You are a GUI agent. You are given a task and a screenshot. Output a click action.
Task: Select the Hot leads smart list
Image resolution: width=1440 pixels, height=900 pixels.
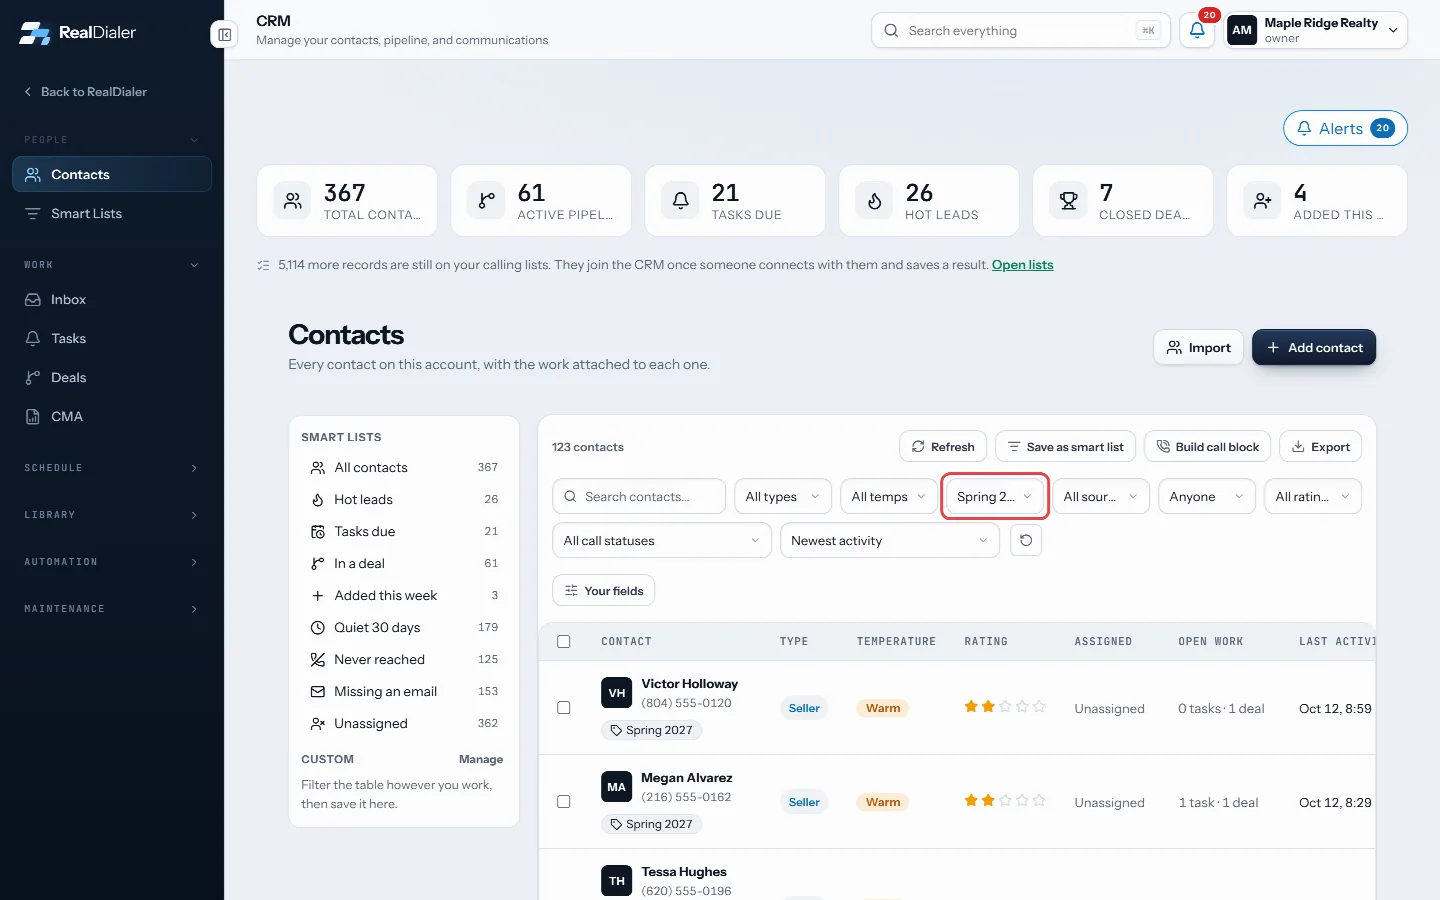pos(404,500)
